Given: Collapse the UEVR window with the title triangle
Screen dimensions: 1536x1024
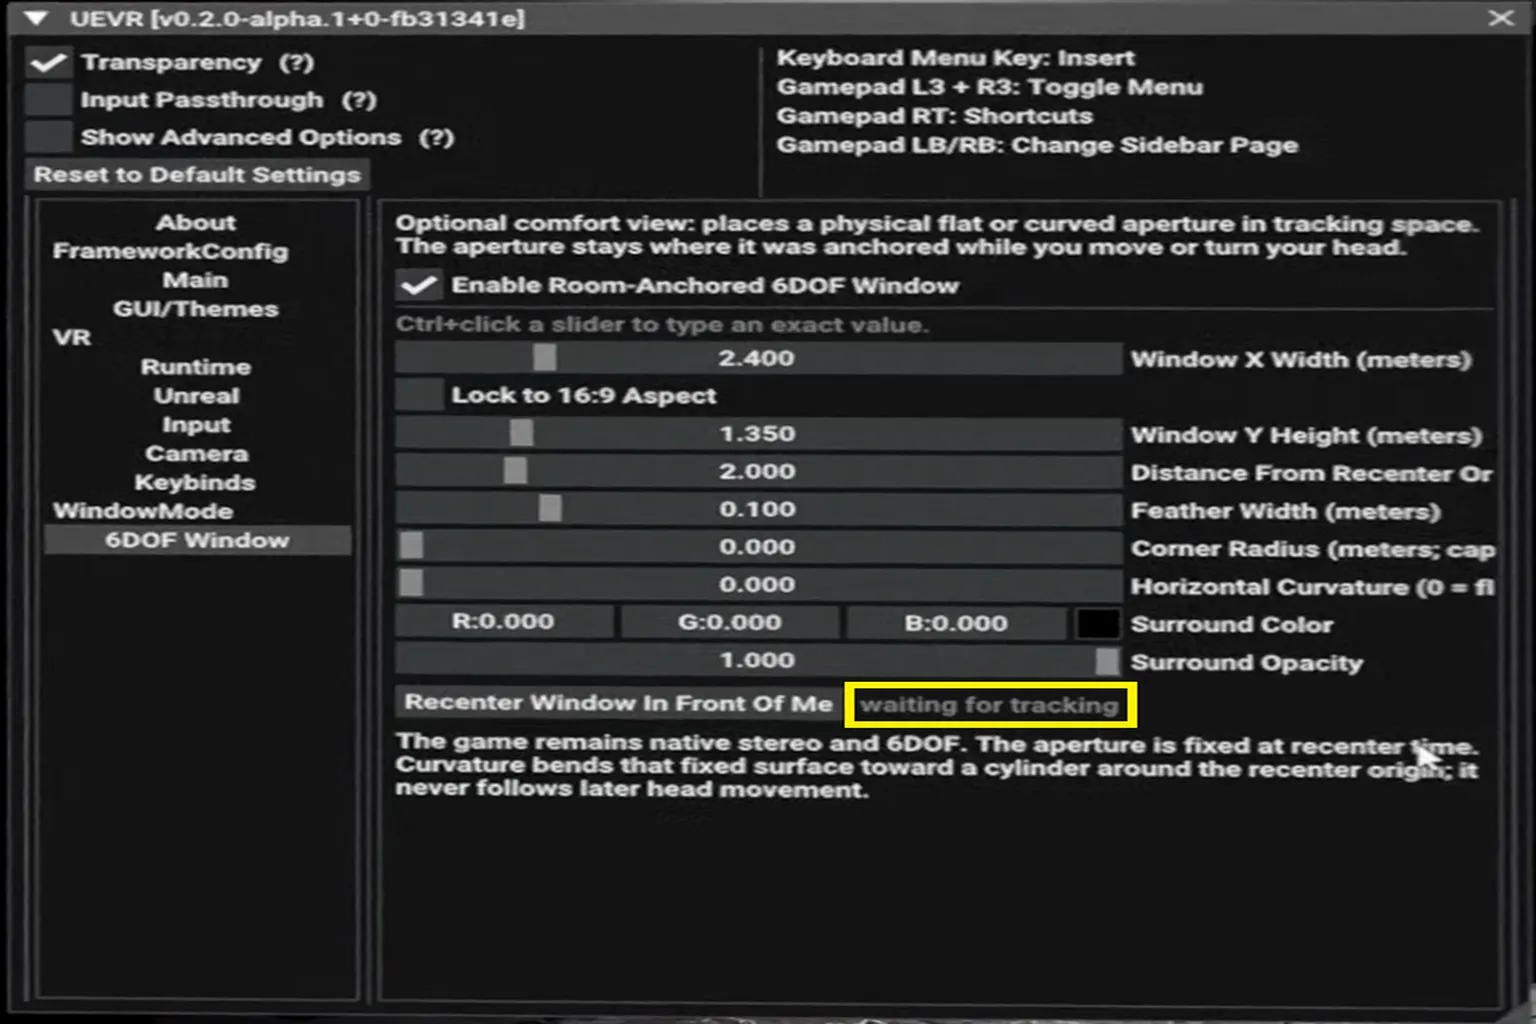Looking at the screenshot, I should click(x=36, y=18).
